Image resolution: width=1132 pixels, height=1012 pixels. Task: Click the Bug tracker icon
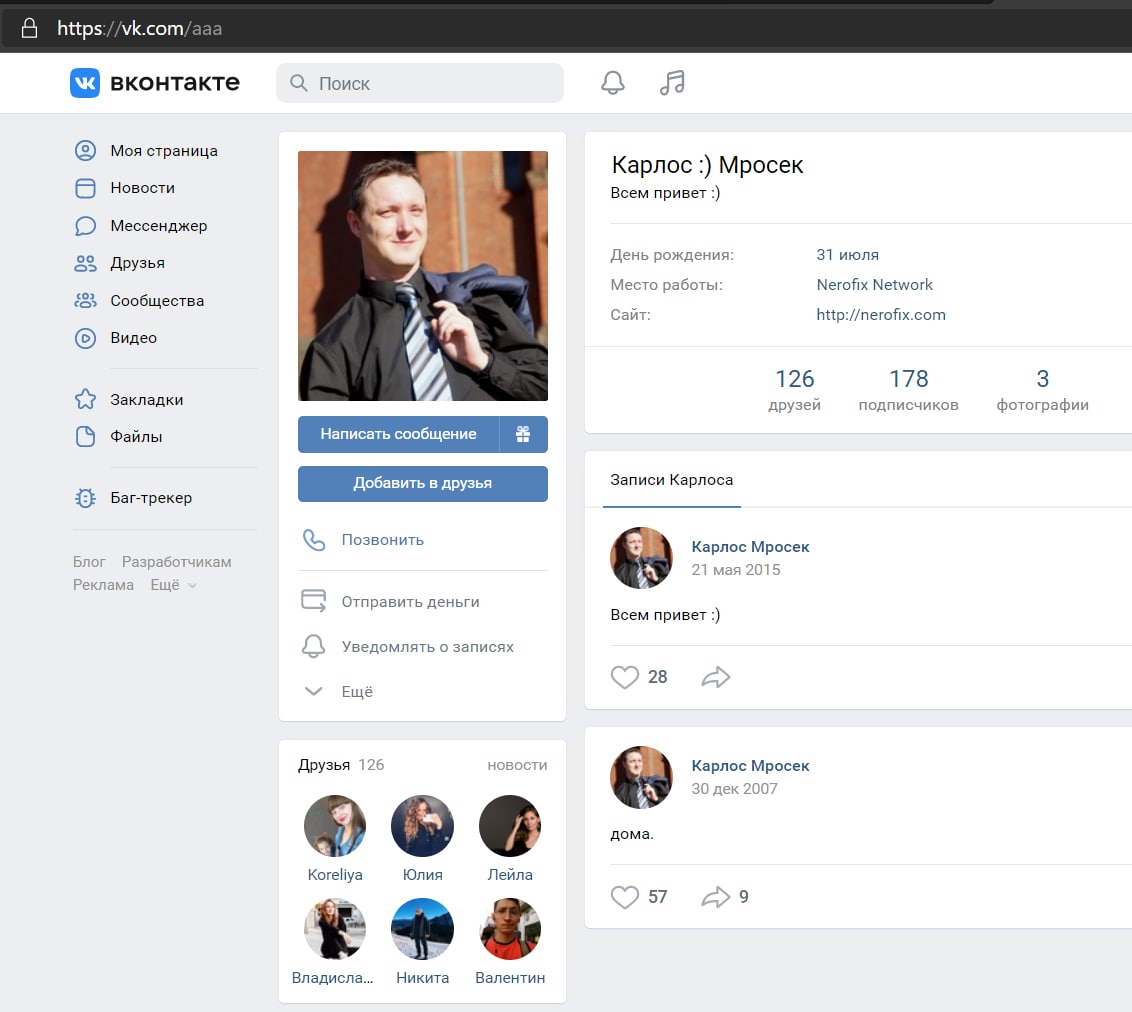click(85, 498)
